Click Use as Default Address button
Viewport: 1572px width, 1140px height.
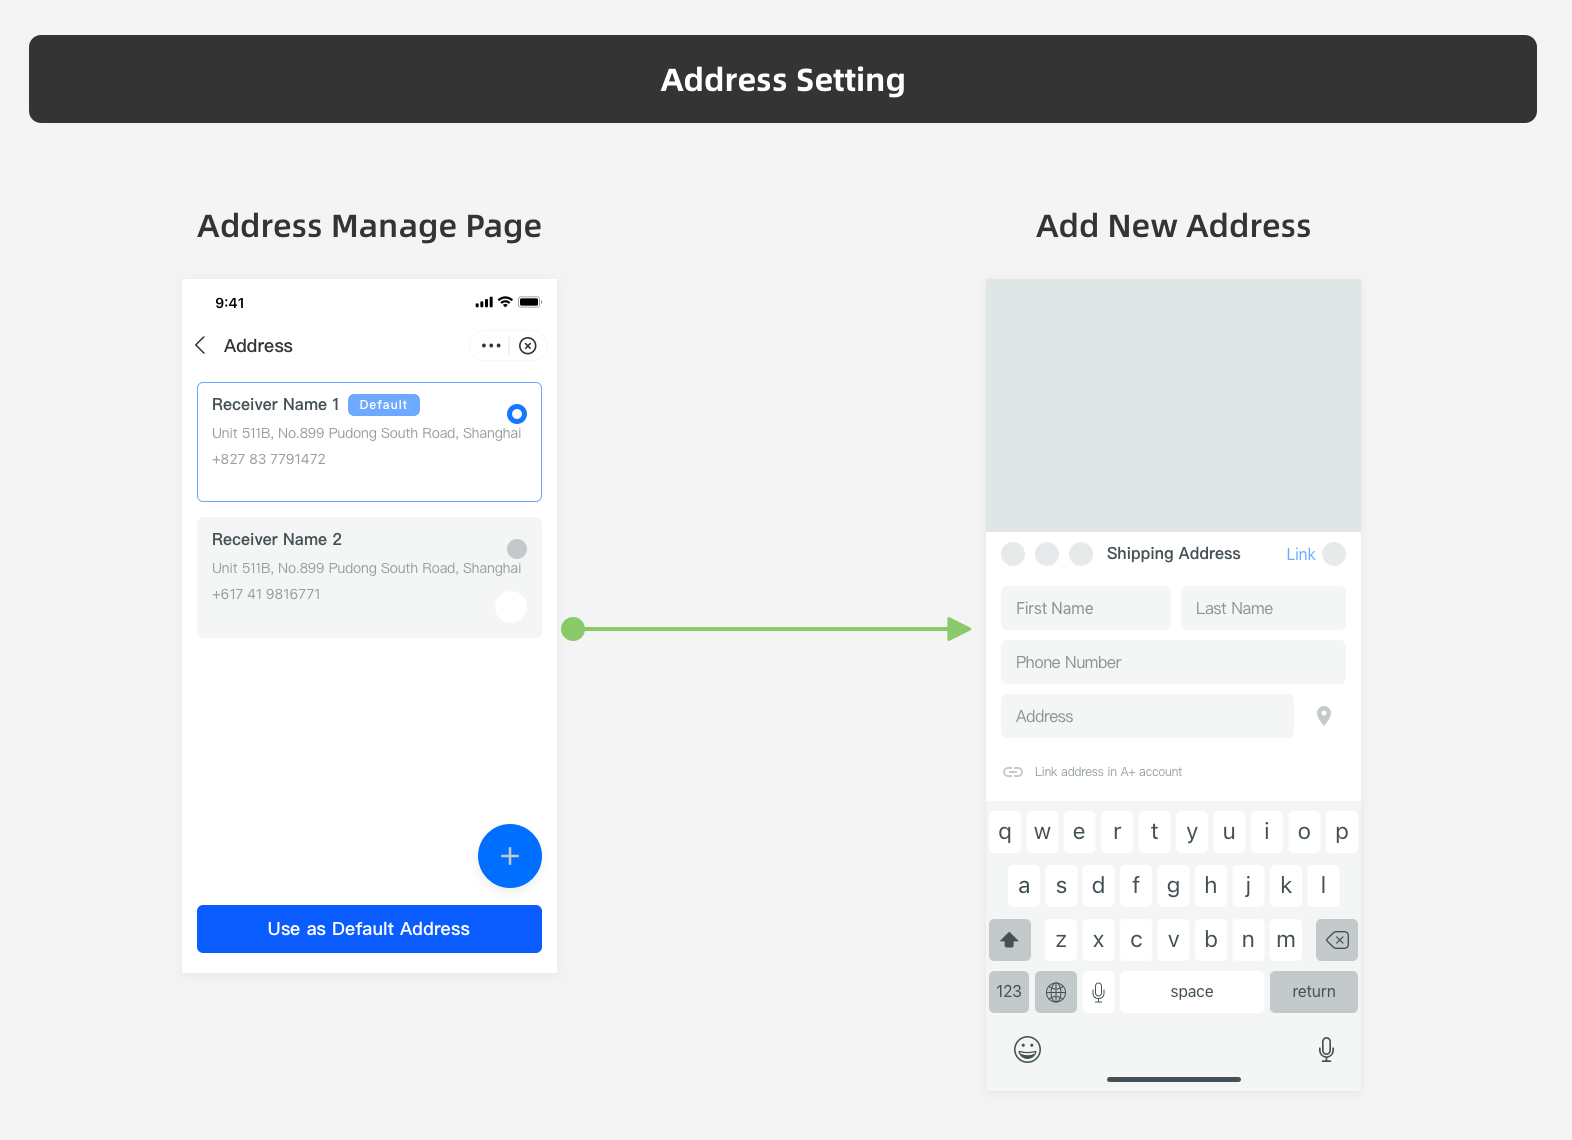pyautogui.click(x=369, y=929)
